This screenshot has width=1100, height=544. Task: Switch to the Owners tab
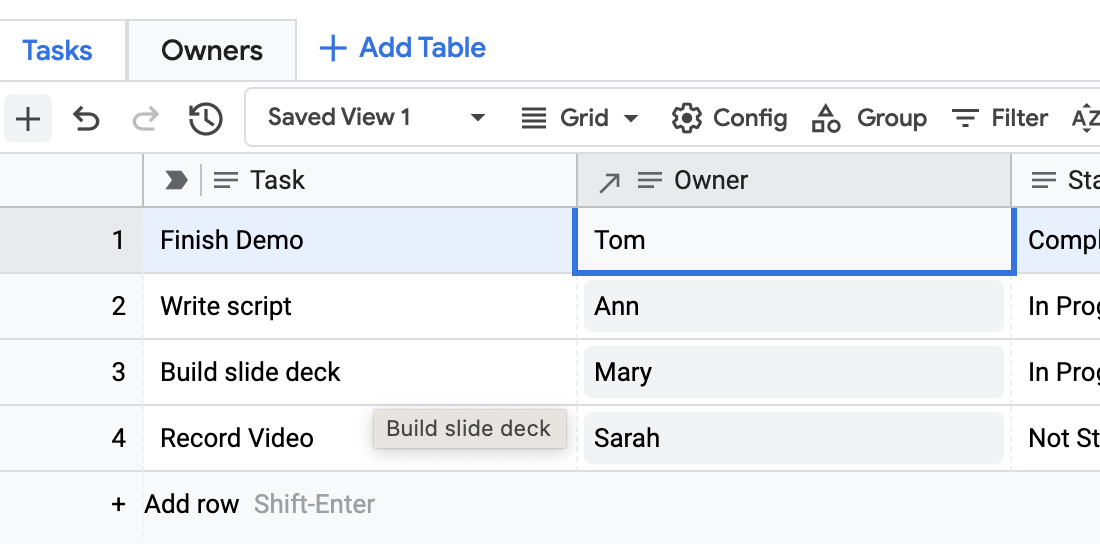[x=212, y=50]
